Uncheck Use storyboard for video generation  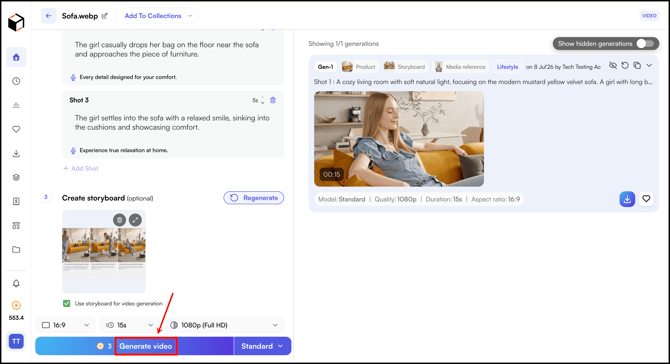[x=67, y=303]
